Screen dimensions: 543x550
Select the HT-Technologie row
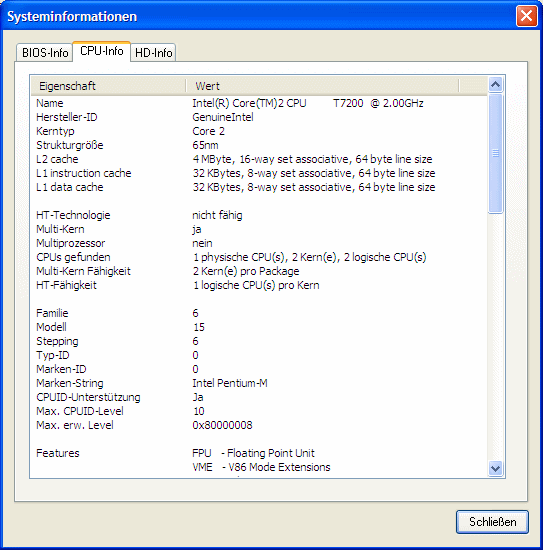[x=259, y=215]
